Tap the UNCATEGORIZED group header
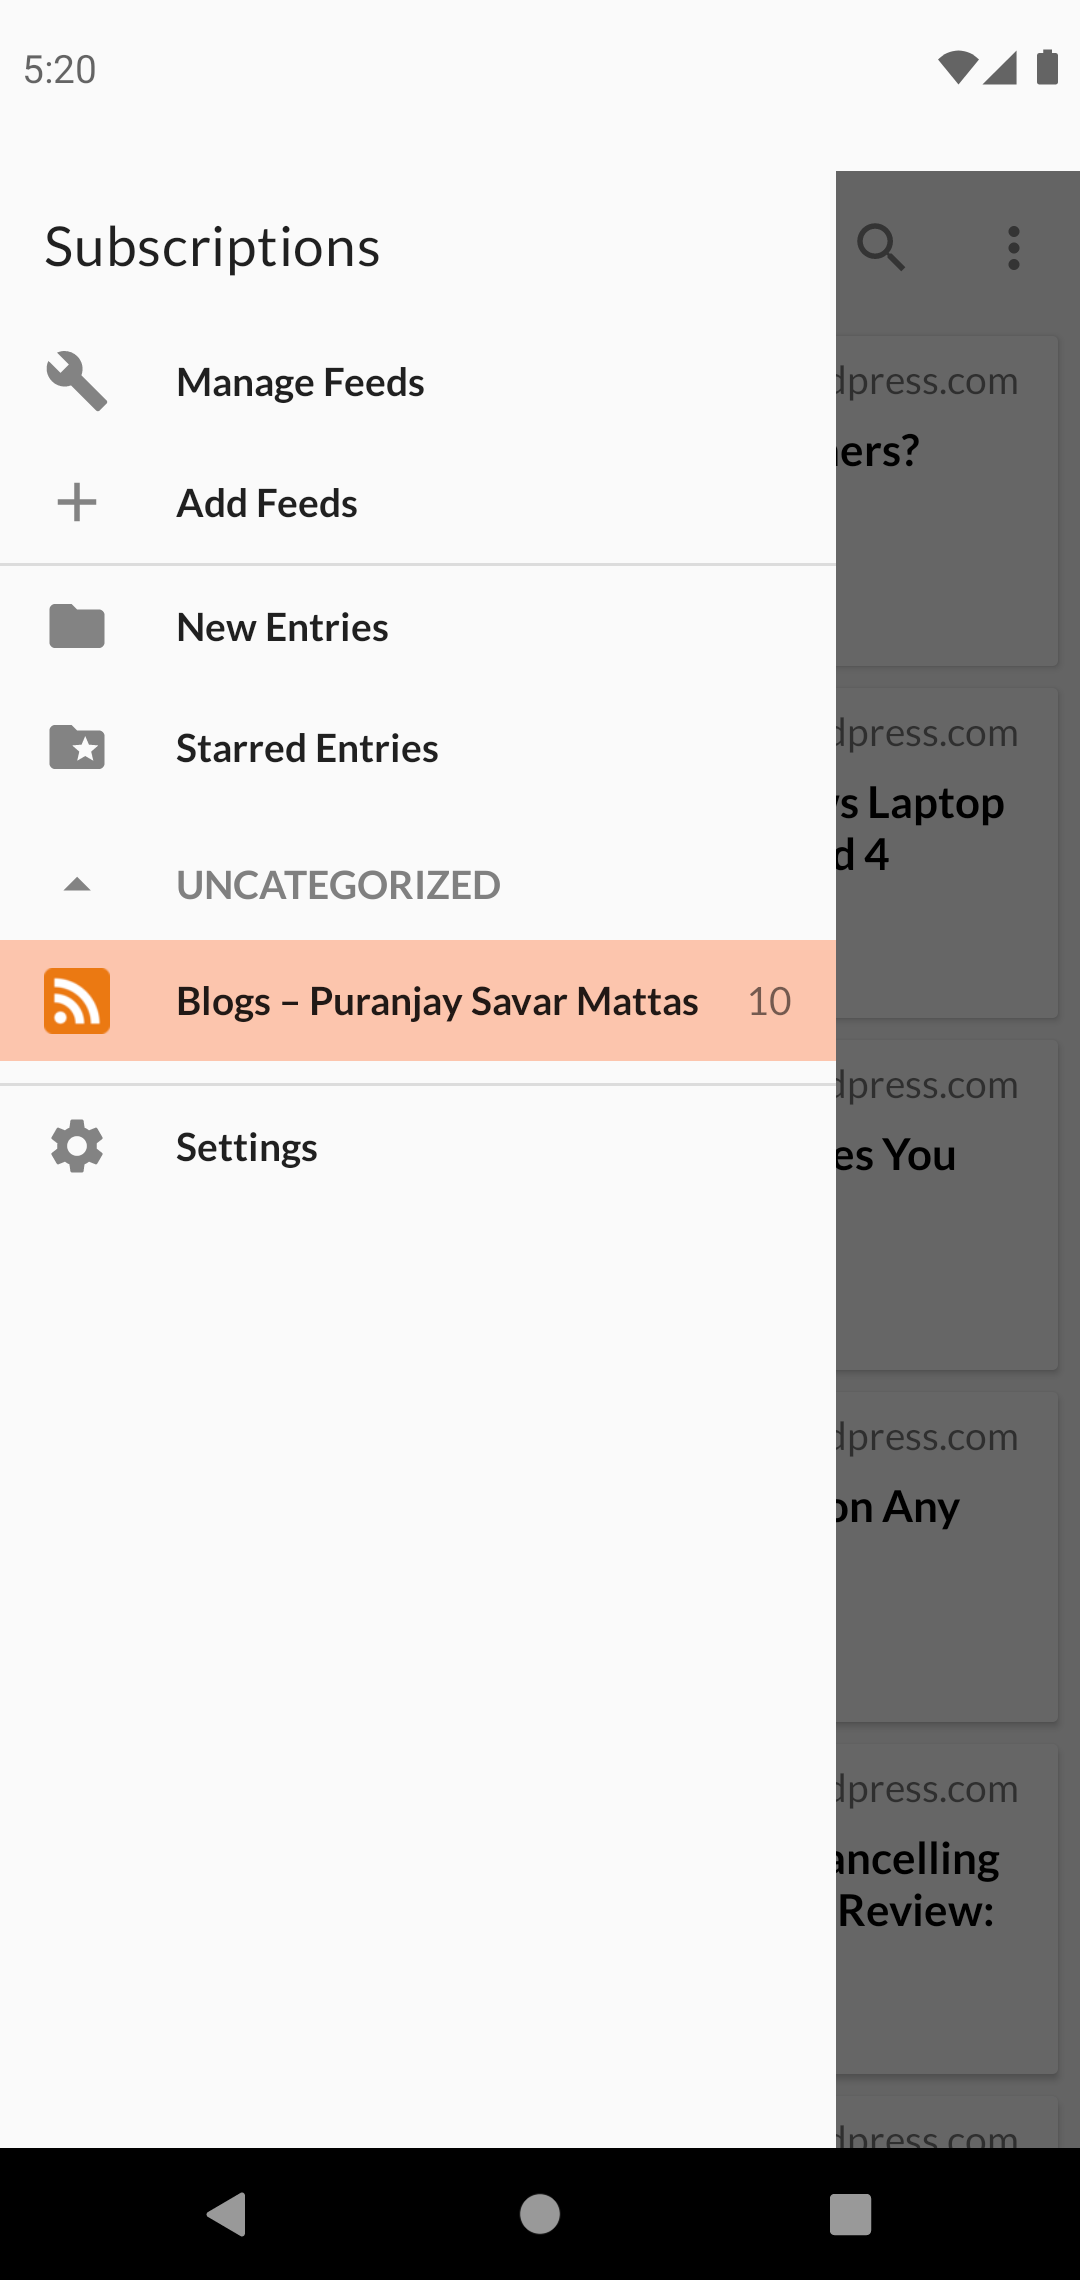The height and width of the screenshot is (2280, 1080). [338, 885]
